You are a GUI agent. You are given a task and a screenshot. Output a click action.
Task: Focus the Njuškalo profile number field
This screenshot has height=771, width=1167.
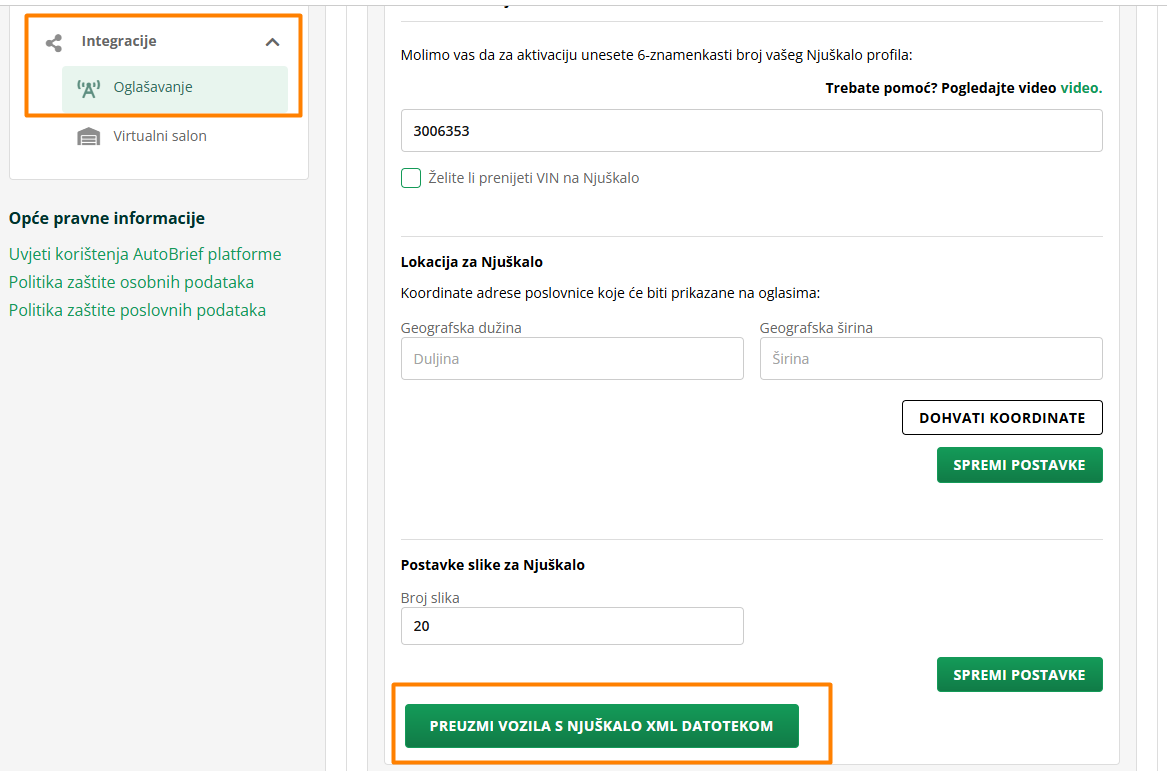click(x=751, y=131)
